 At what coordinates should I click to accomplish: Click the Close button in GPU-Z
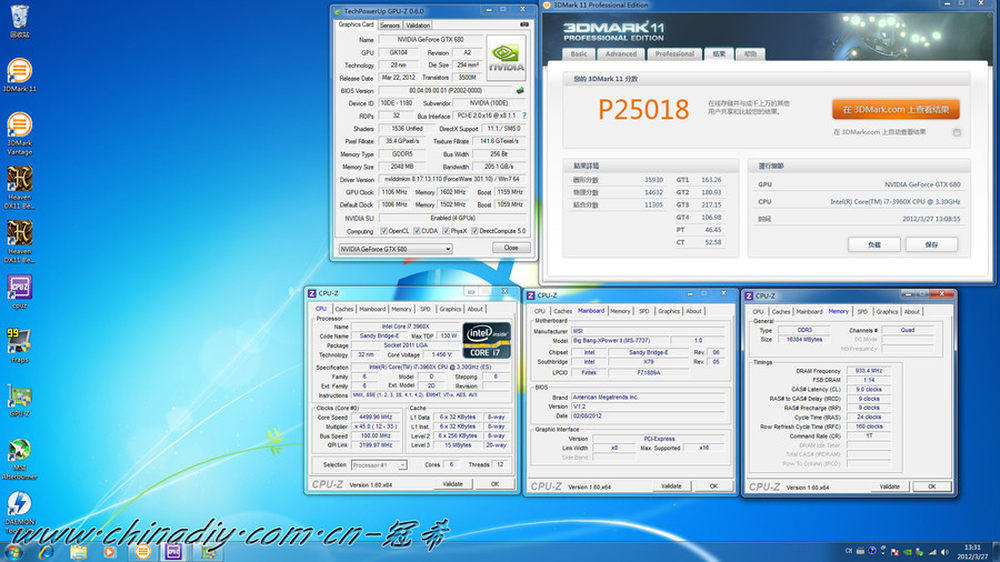(x=511, y=248)
